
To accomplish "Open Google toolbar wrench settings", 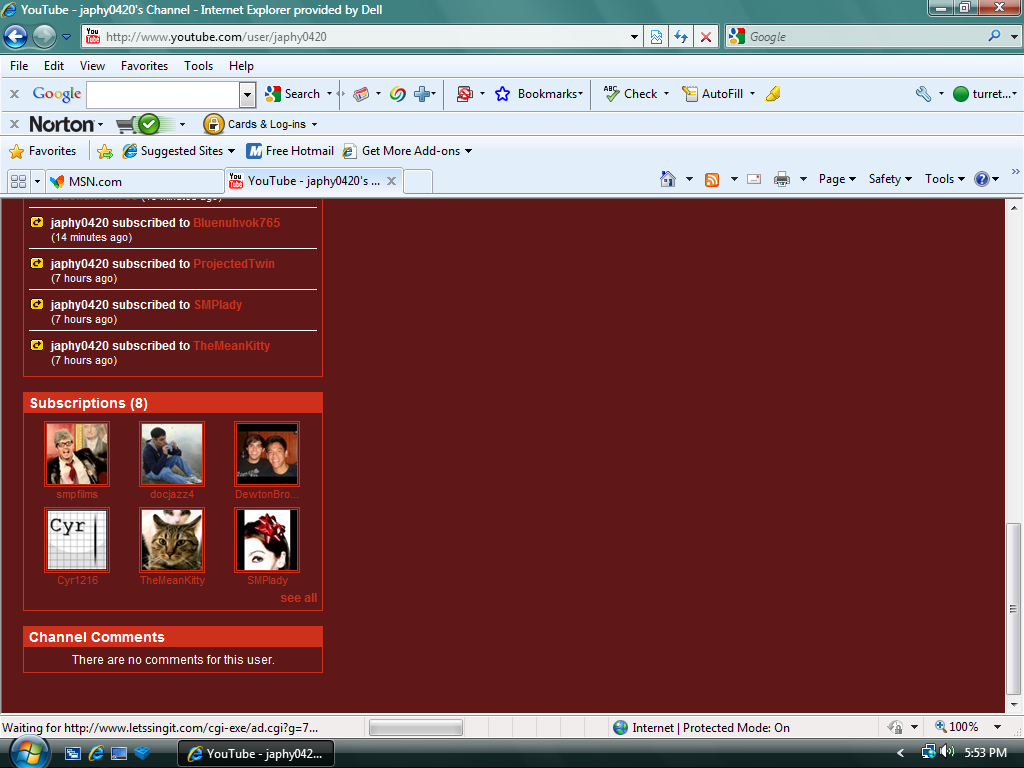I will 923,94.
